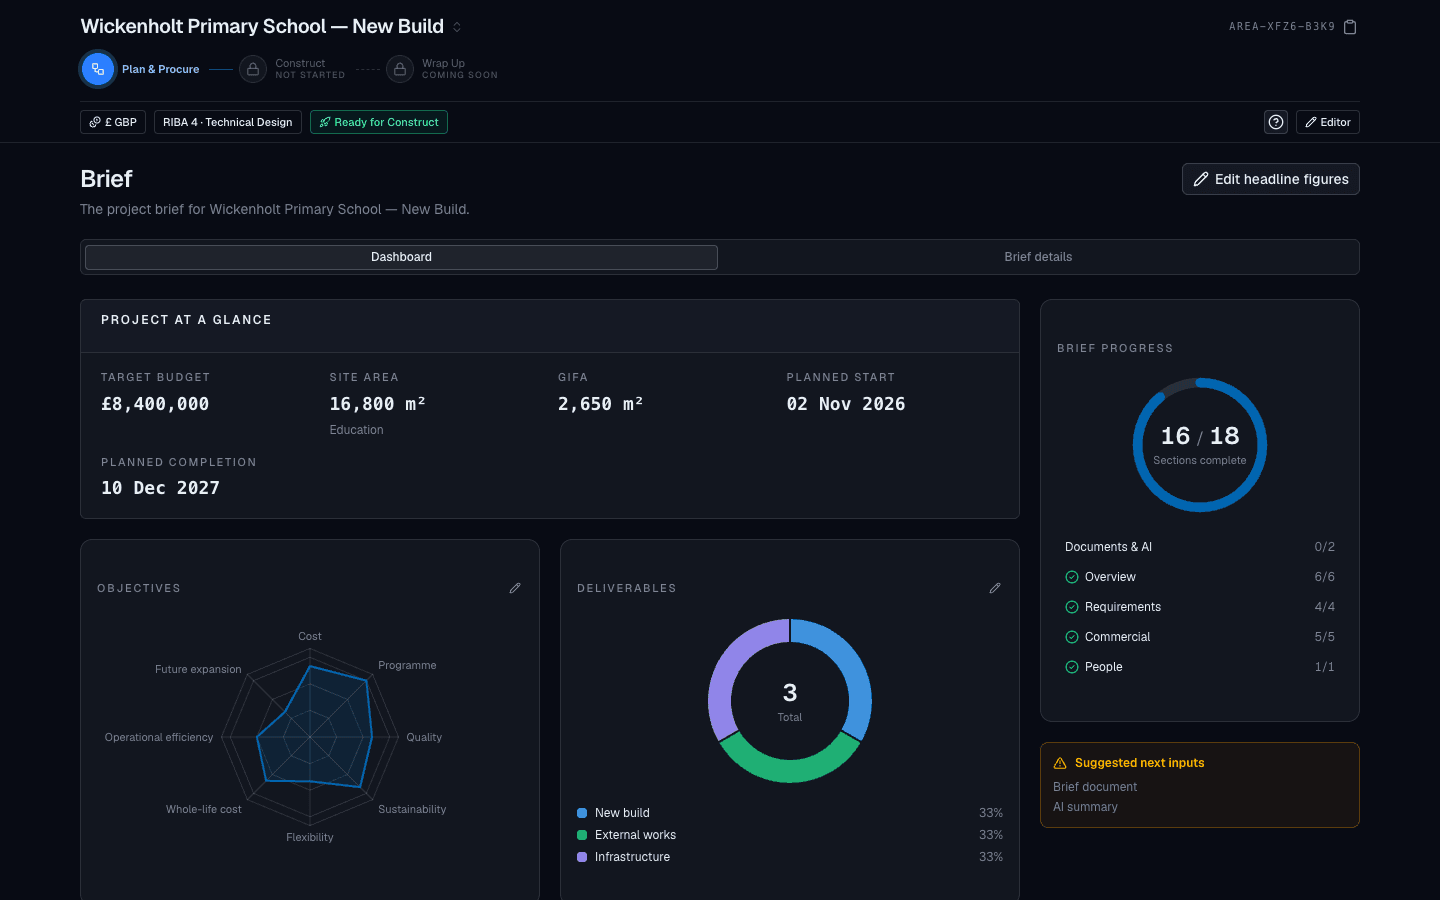Edit the Deliverables card via pencil icon
This screenshot has width=1440, height=900.
(x=995, y=588)
